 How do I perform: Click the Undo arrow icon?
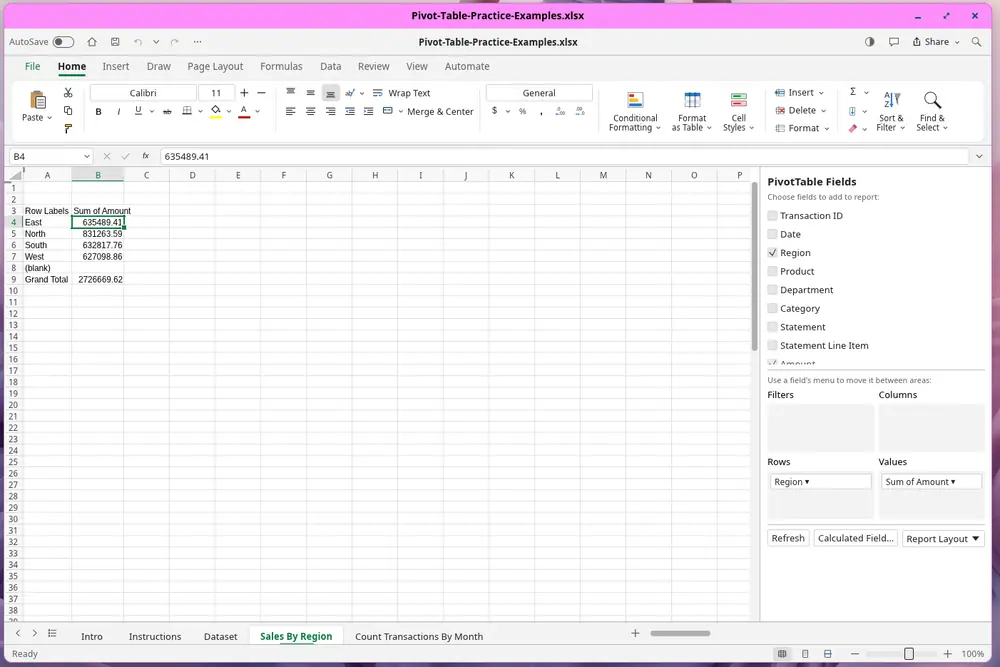pyautogui.click(x=138, y=42)
